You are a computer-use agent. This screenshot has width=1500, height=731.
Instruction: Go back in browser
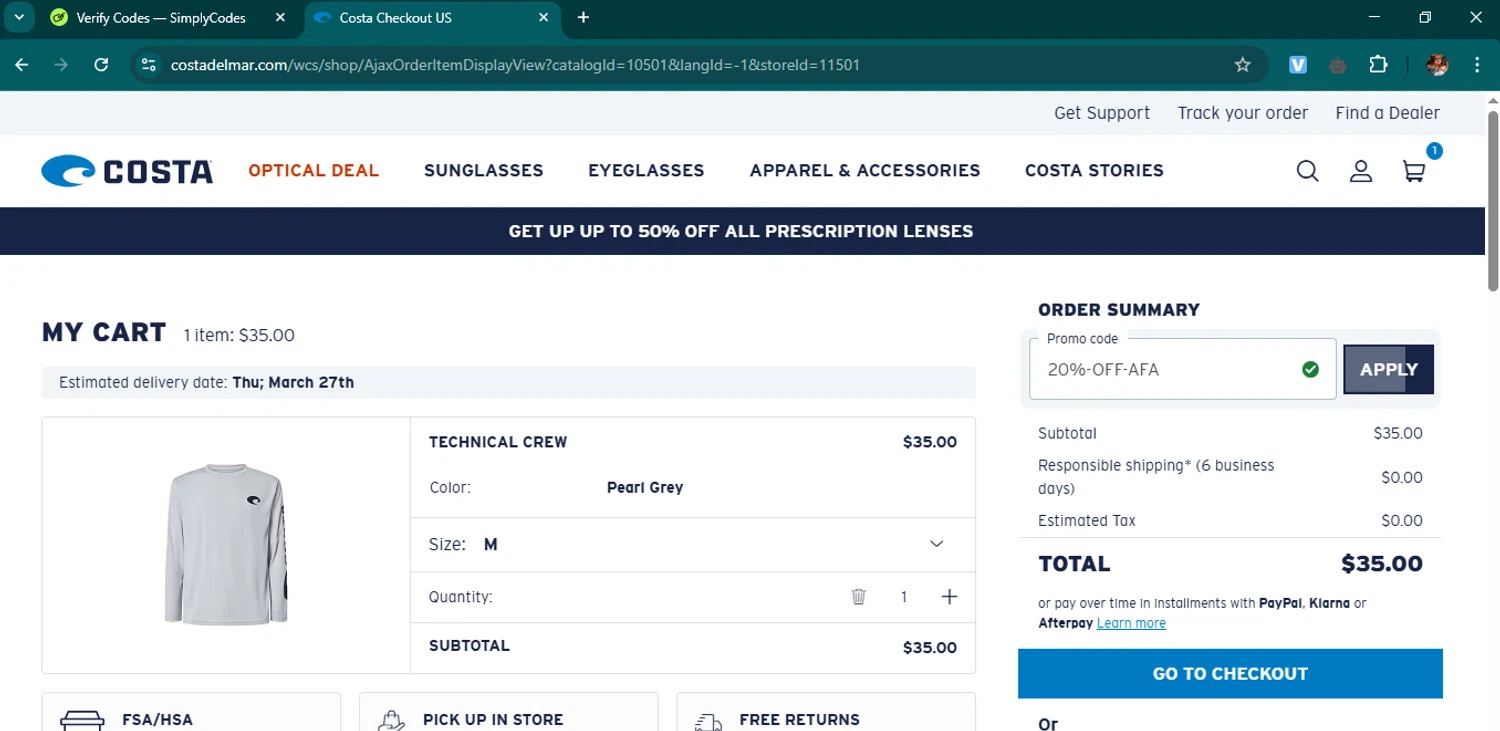click(x=22, y=65)
